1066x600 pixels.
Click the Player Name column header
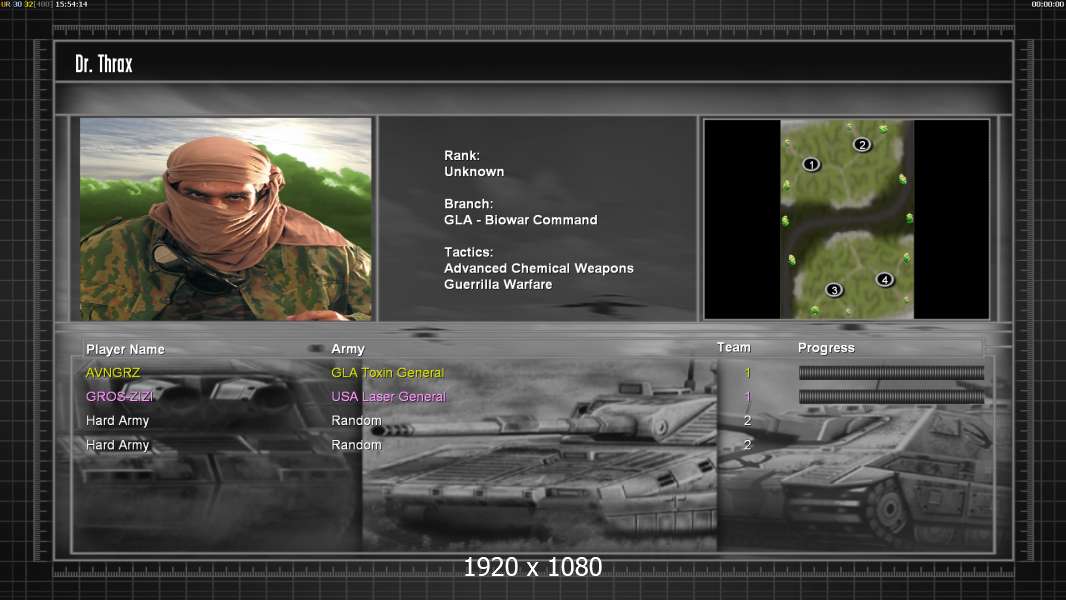(125, 349)
